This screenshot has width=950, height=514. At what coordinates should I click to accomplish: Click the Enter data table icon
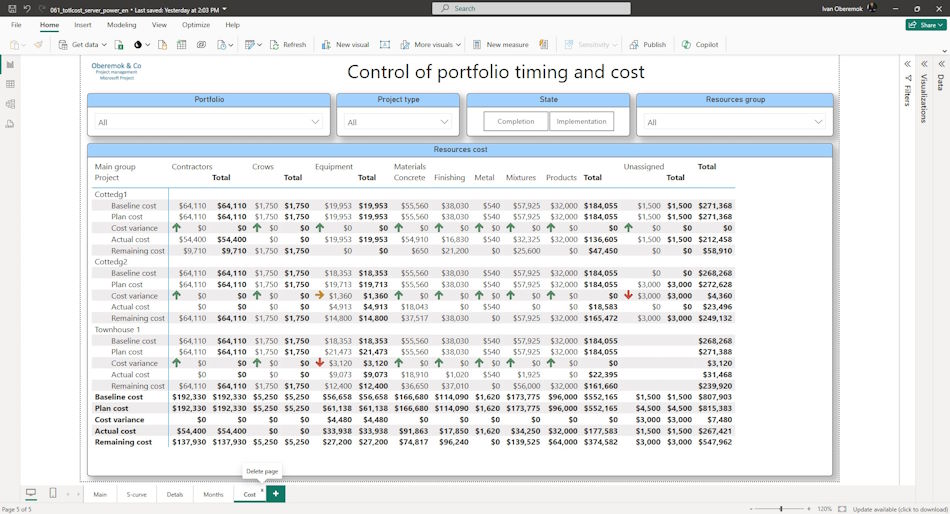pos(181,44)
